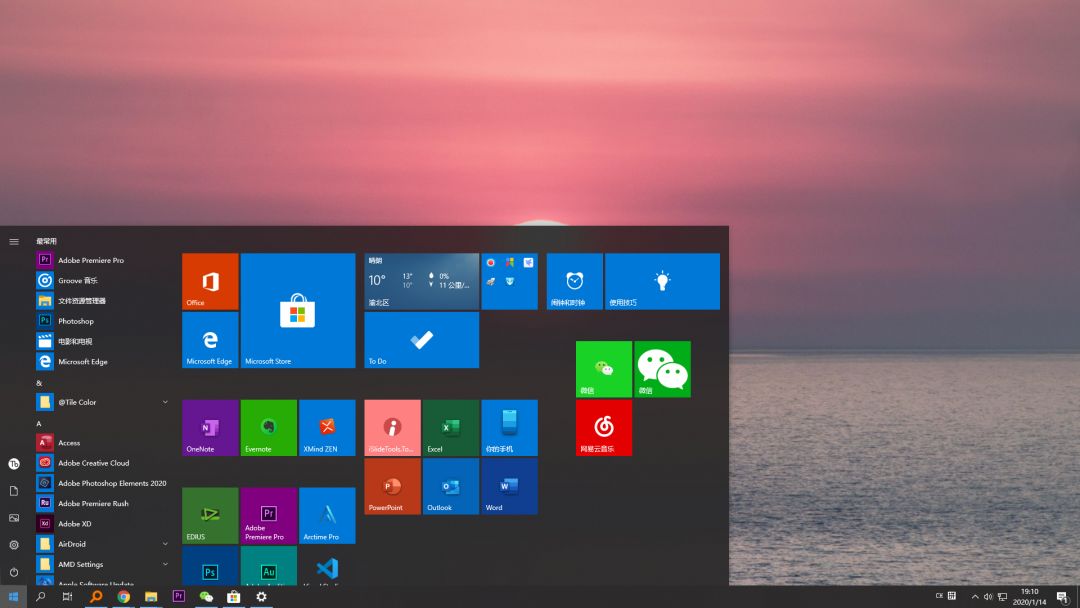Open the Office tile
The height and width of the screenshot is (608, 1080).
tap(210, 281)
